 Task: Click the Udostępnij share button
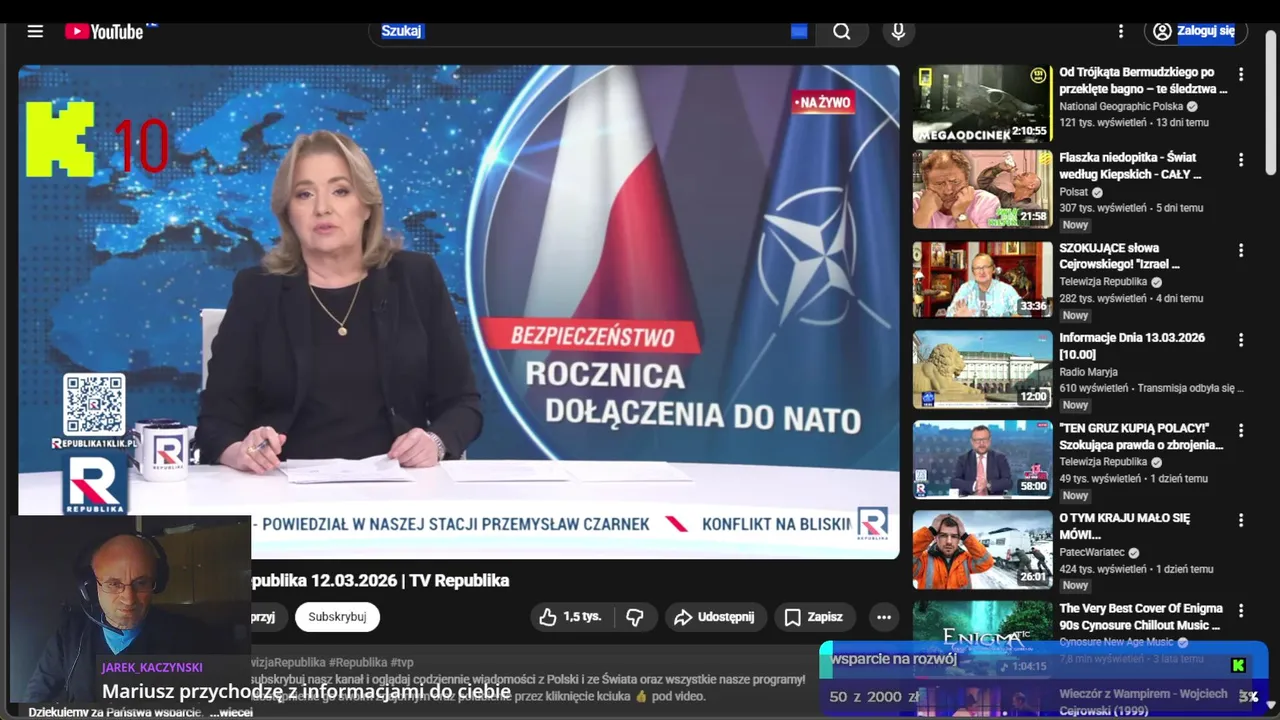tap(715, 617)
